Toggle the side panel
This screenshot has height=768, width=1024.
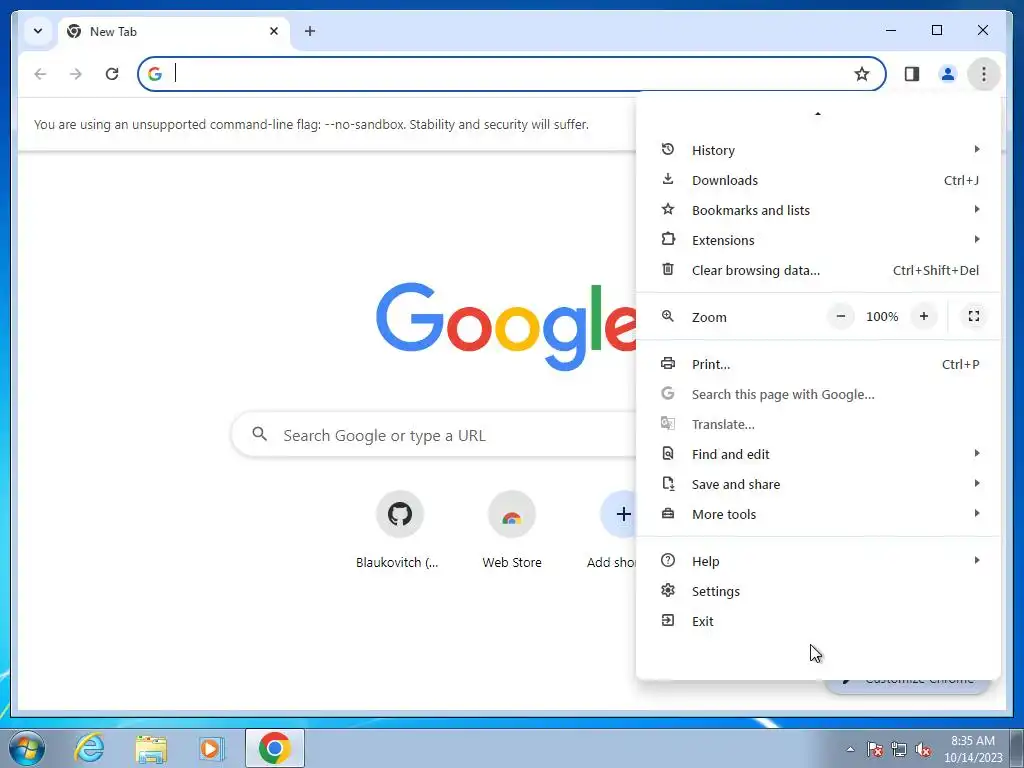tap(912, 74)
